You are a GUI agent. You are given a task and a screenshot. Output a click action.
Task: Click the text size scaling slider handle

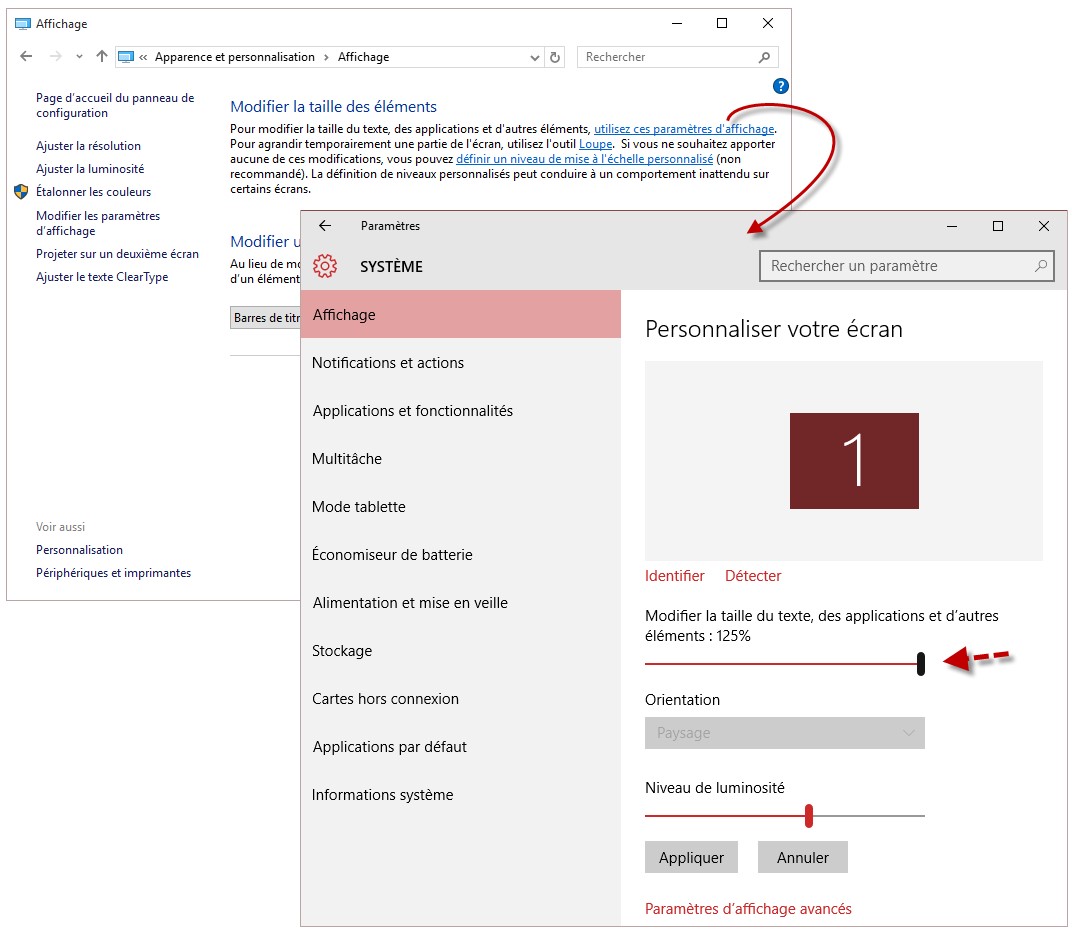coord(921,664)
